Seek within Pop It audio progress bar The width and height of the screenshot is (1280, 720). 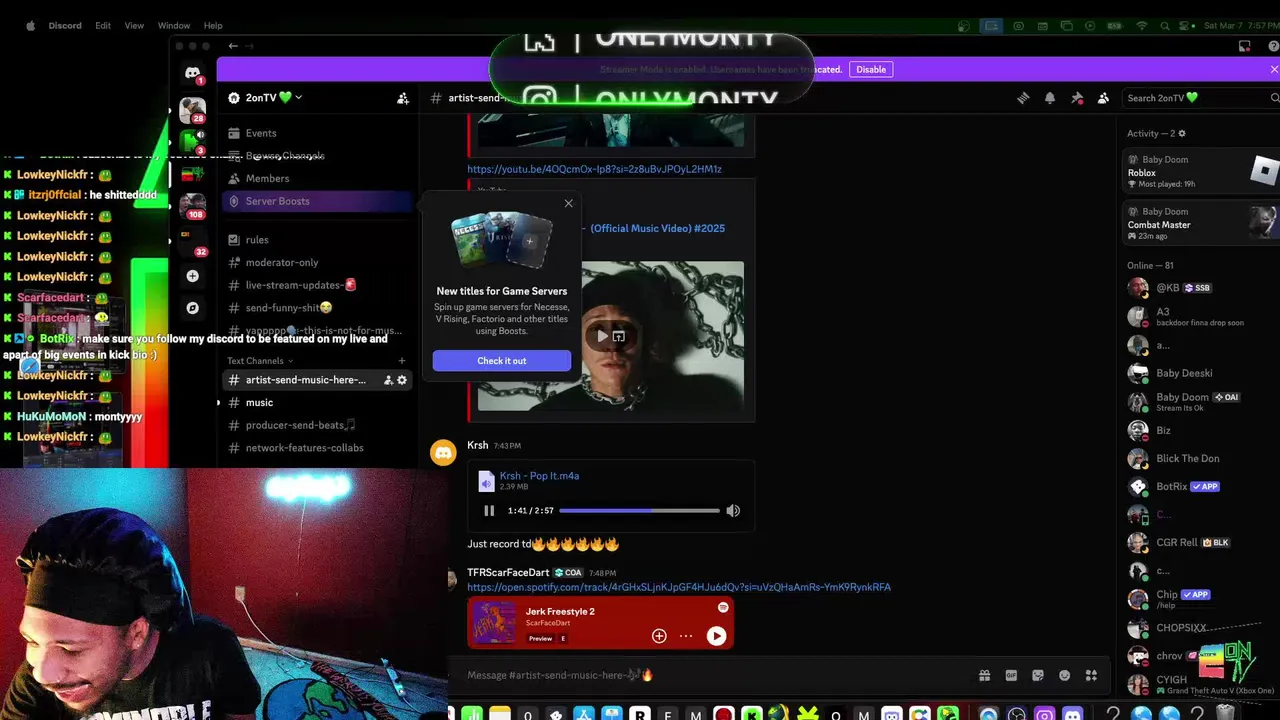(x=639, y=510)
